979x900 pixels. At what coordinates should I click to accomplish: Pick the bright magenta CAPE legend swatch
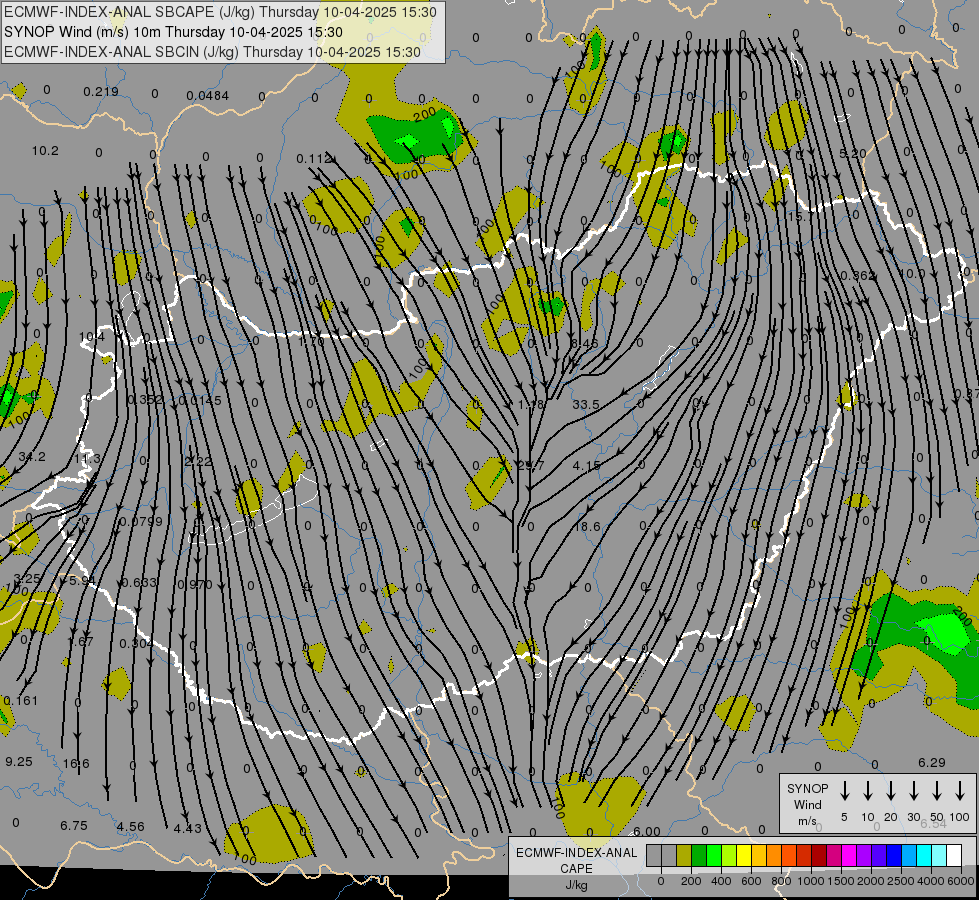point(849,855)
